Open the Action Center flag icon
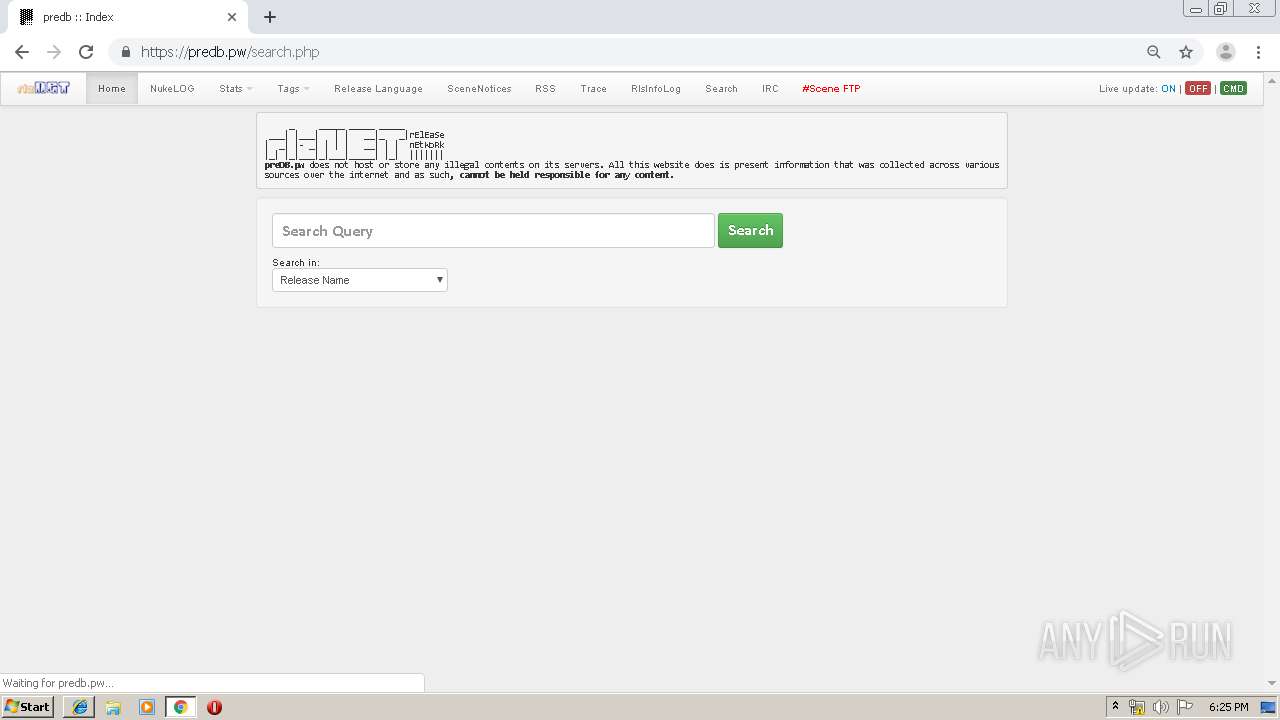 pyautogui.click(x=1185, y=707)
